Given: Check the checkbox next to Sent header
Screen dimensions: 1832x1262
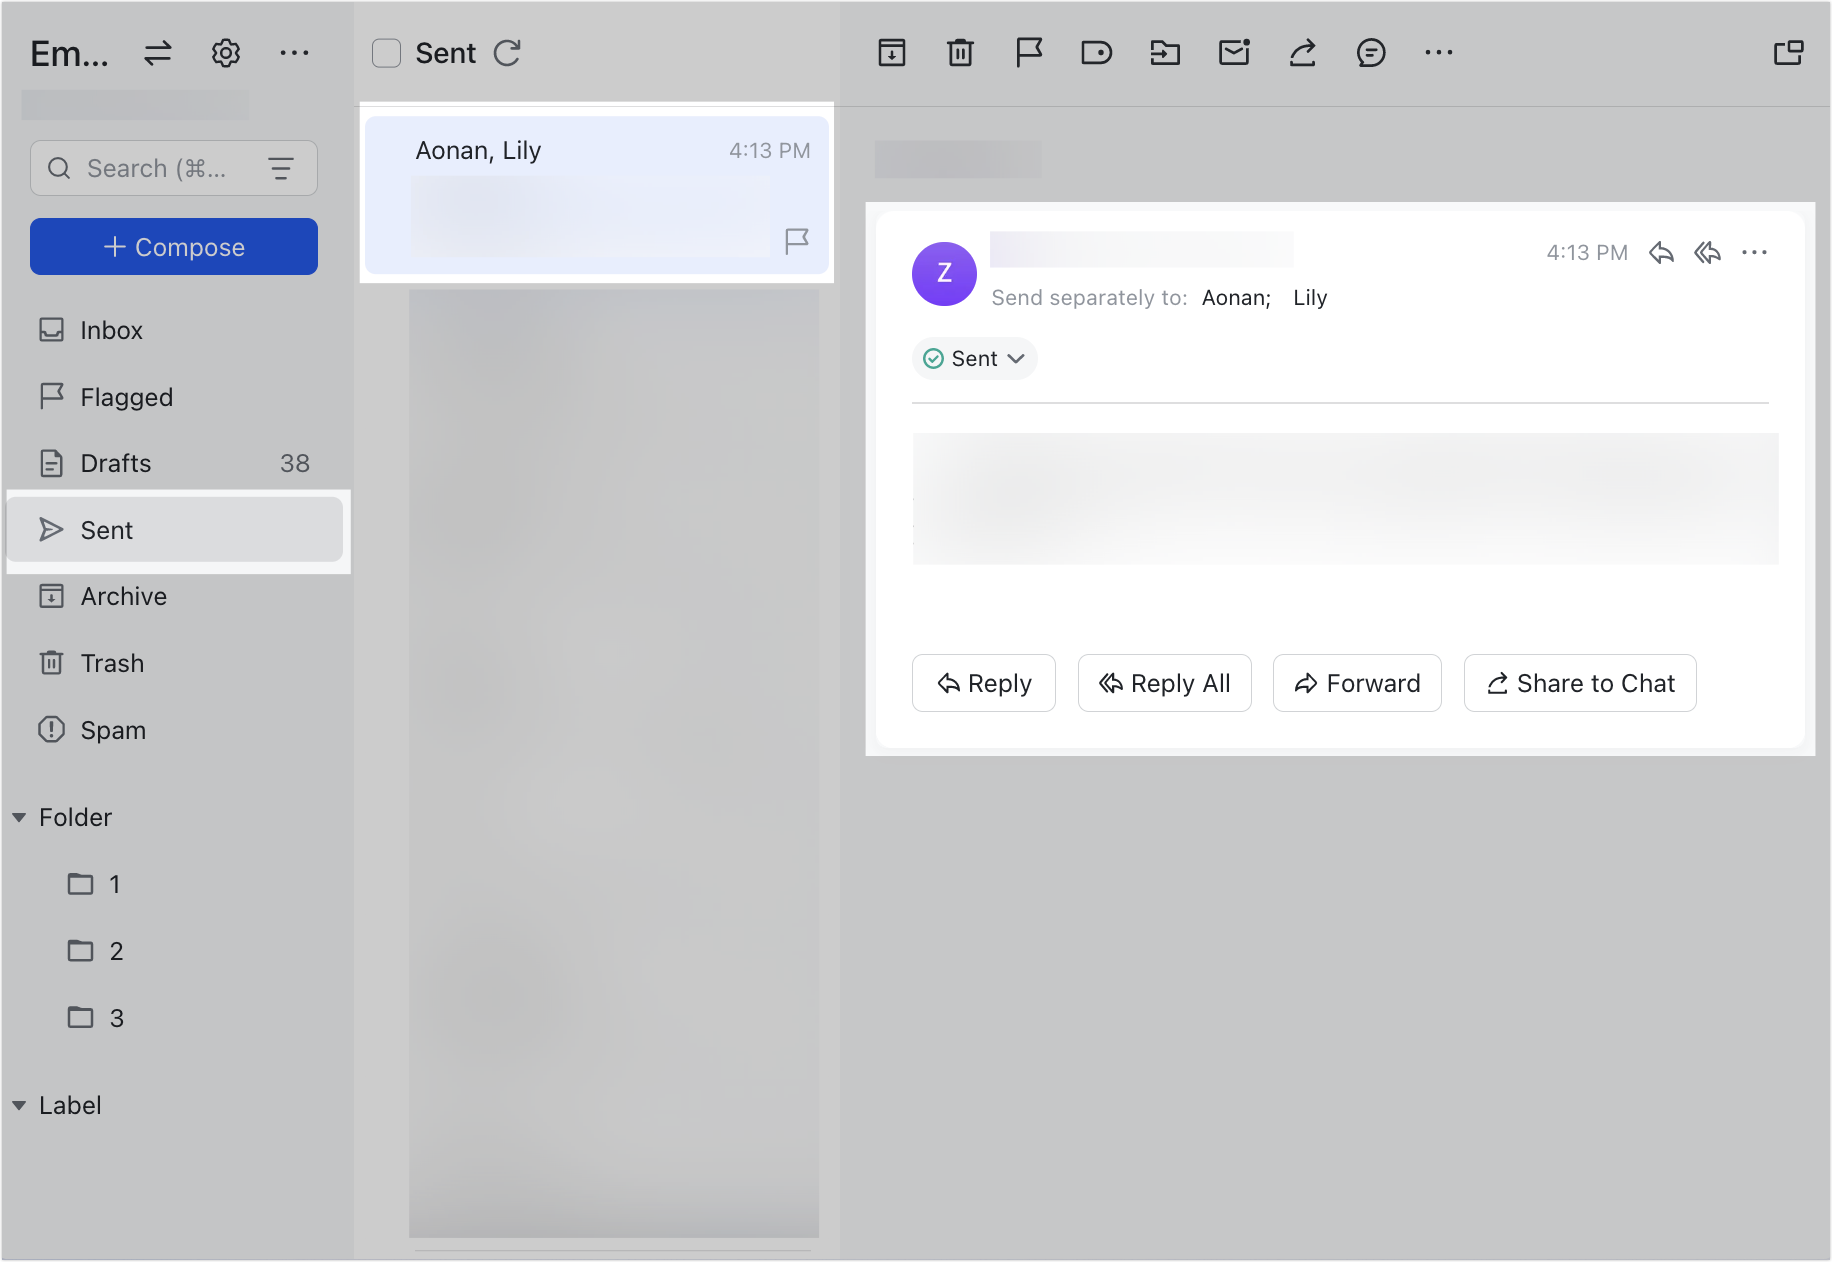Looking at the screenshot, I should coord(386,52).
